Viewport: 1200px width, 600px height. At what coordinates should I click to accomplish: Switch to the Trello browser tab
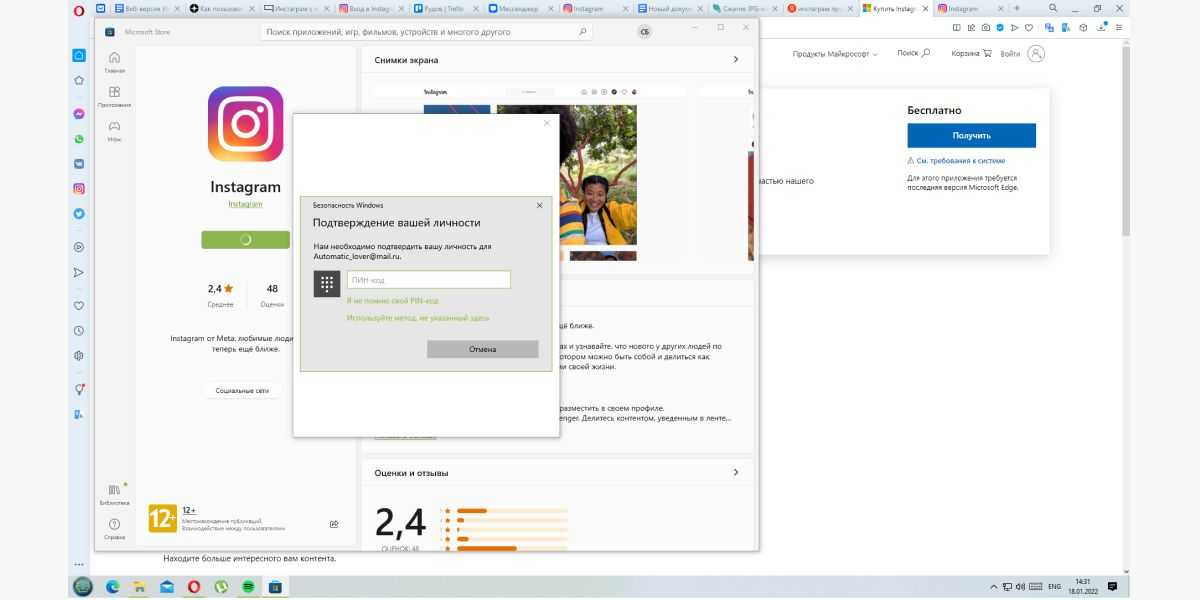pyautogui.click(x=439, y=8)
